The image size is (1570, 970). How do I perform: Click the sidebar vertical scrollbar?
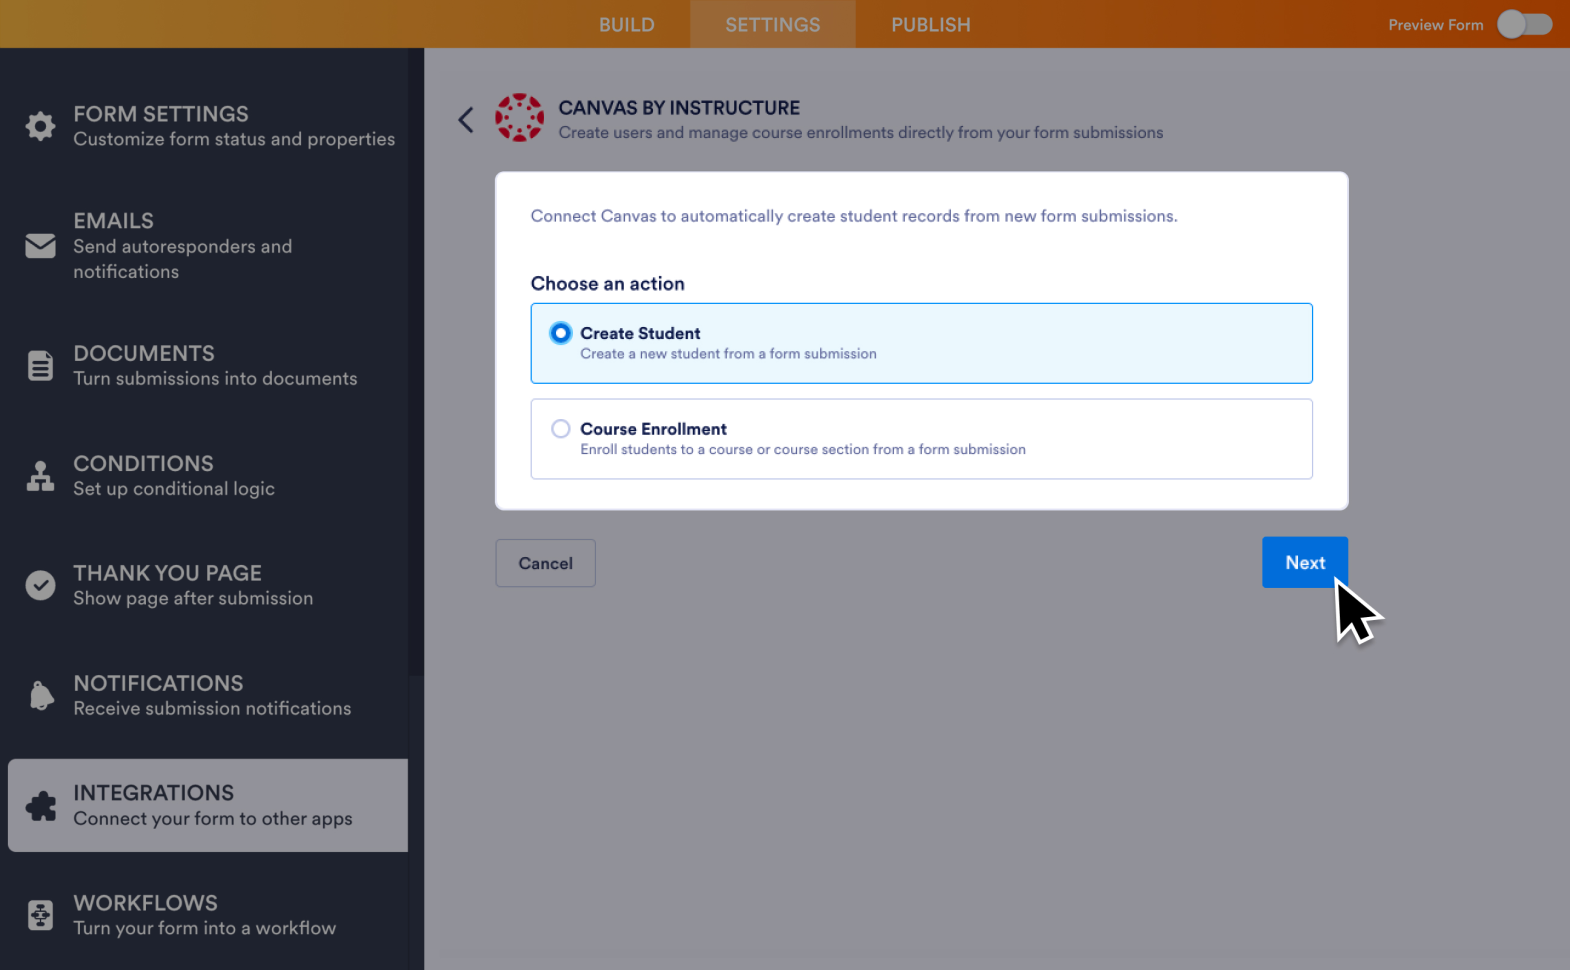(x=416, y=360)
